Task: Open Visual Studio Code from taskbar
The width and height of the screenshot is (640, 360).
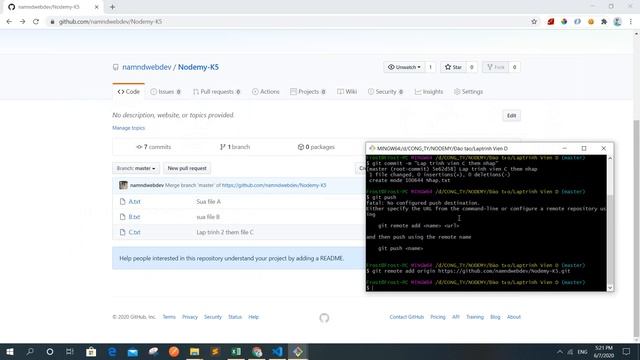Action: click(278, 351)
